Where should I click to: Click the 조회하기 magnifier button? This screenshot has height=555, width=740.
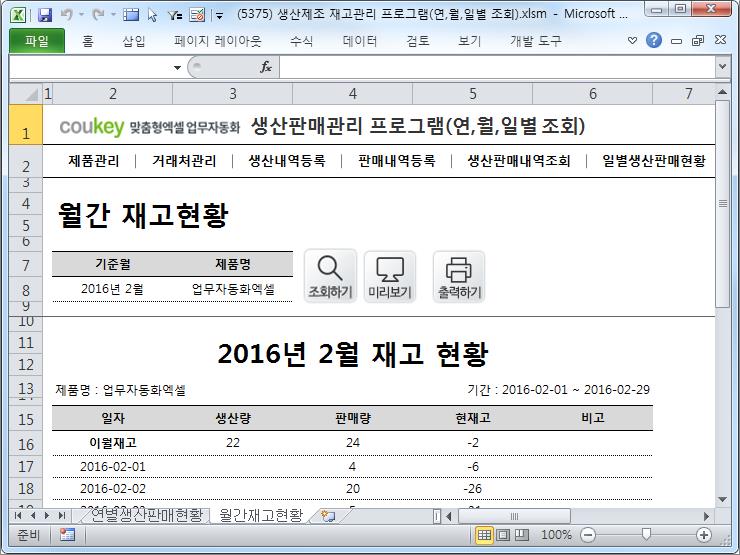(x=330, y=276)
